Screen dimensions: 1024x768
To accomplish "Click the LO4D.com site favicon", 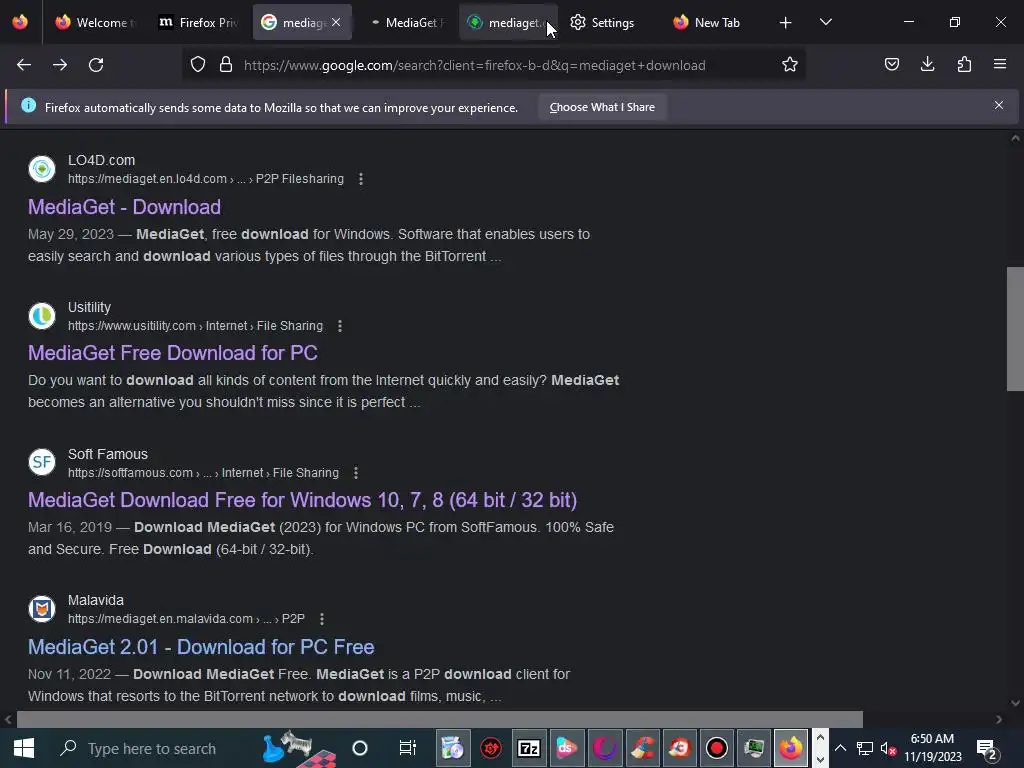I will pos(42,169).
